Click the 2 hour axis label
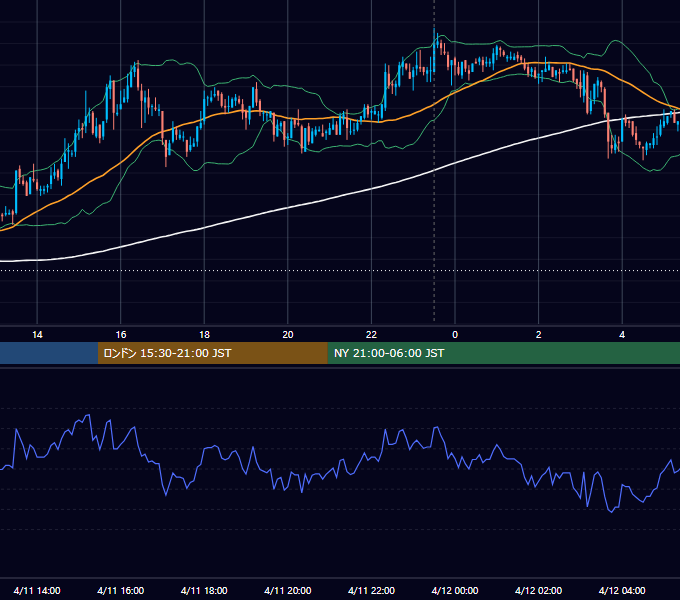This screenshot has height=600, width=680. click(x=539, y=335)
